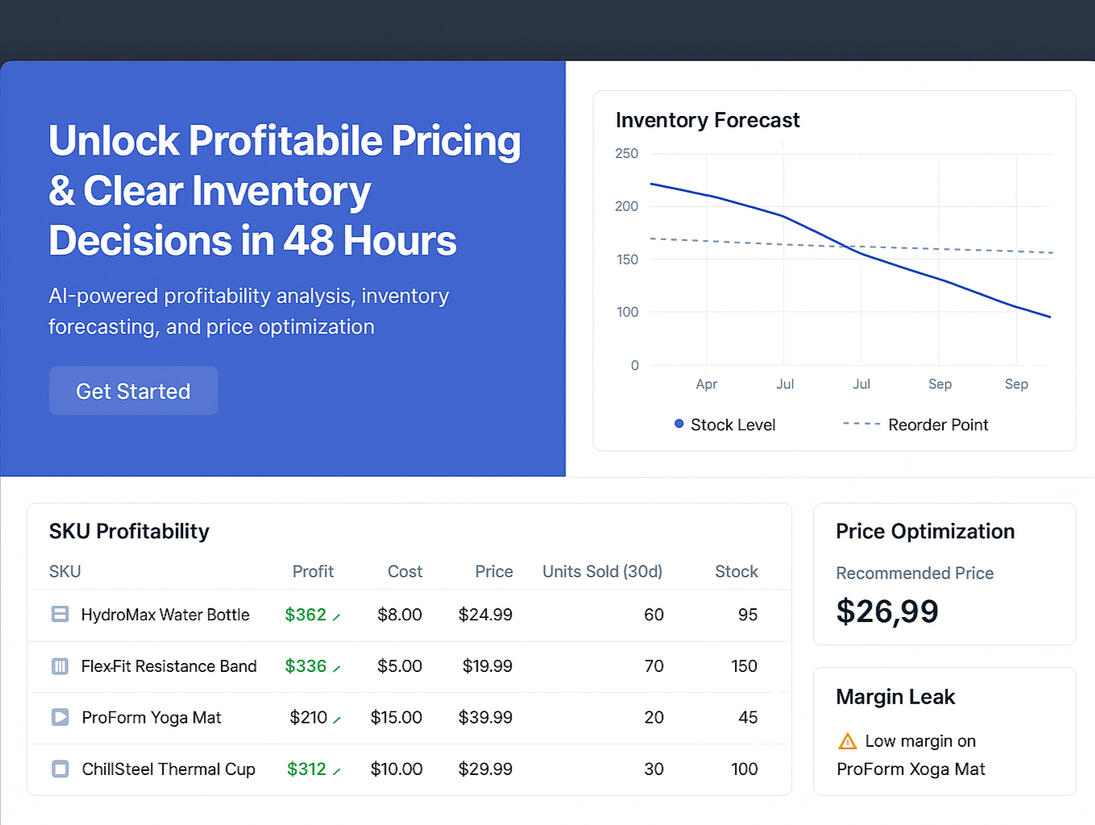Image resolution: width=1095 pixels, height=825 pixels.
Task: Sort table by Units Sold (30d) header
Action: click(602, 571)
